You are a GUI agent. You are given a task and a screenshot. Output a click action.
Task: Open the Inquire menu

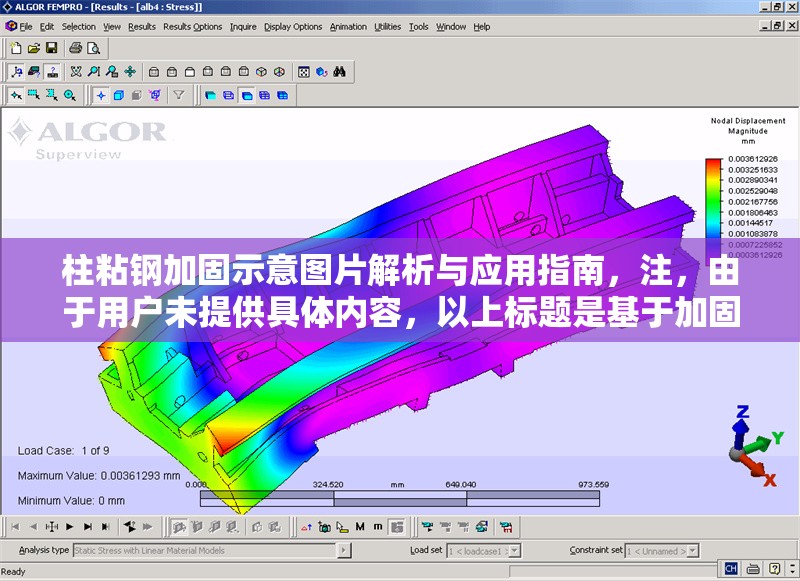[x=243, y=27]
